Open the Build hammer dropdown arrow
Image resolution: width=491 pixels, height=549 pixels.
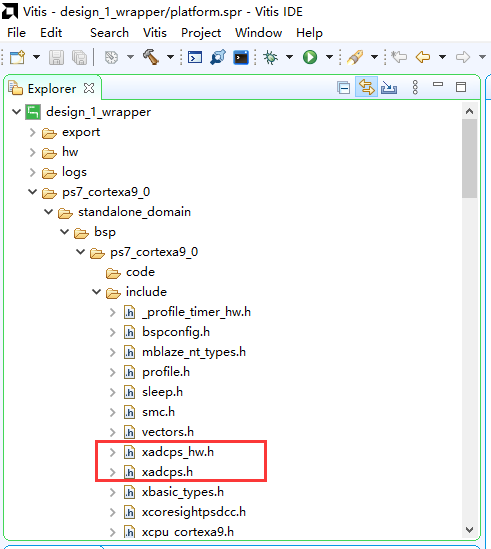coord(171,57)
